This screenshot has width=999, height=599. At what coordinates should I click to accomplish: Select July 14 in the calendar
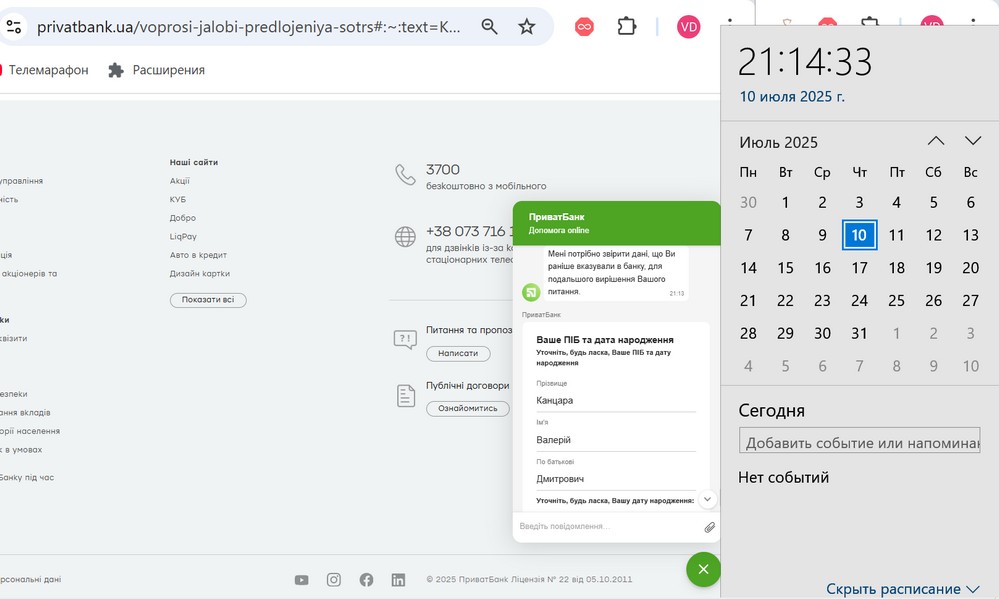tap(748, 268)
